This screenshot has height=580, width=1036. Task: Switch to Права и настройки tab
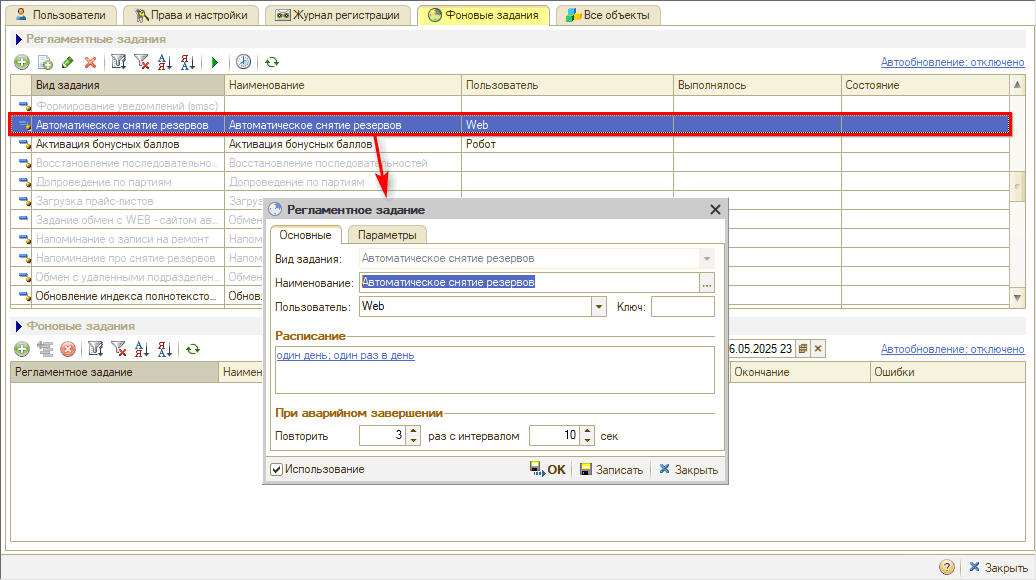191,15
